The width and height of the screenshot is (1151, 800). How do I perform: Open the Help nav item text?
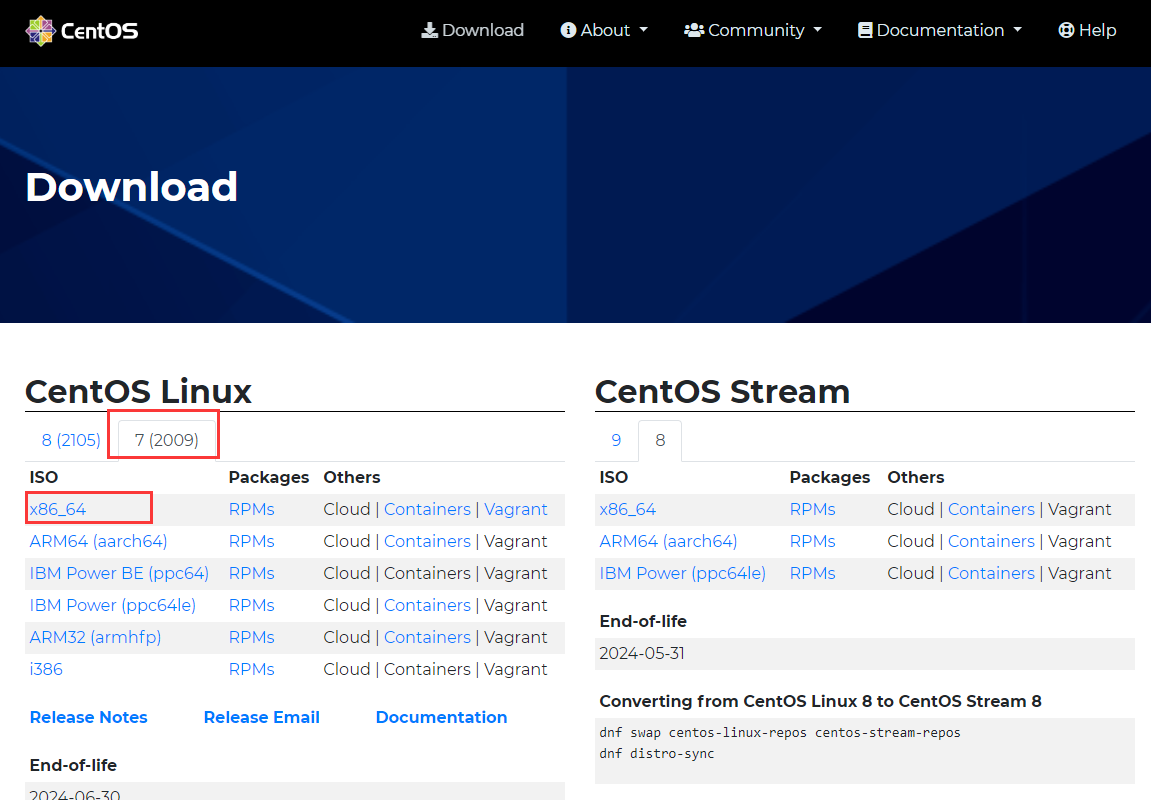click(1097, 30)
